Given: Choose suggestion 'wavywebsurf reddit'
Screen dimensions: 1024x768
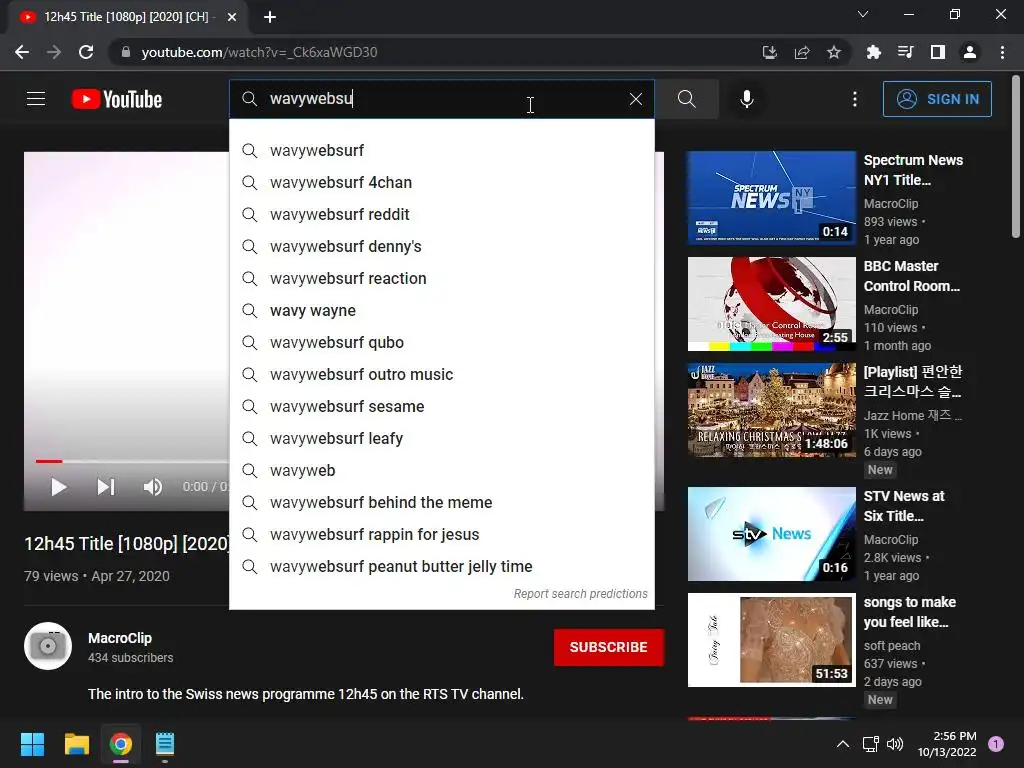Looking at the screenshot, I should 441,215.
